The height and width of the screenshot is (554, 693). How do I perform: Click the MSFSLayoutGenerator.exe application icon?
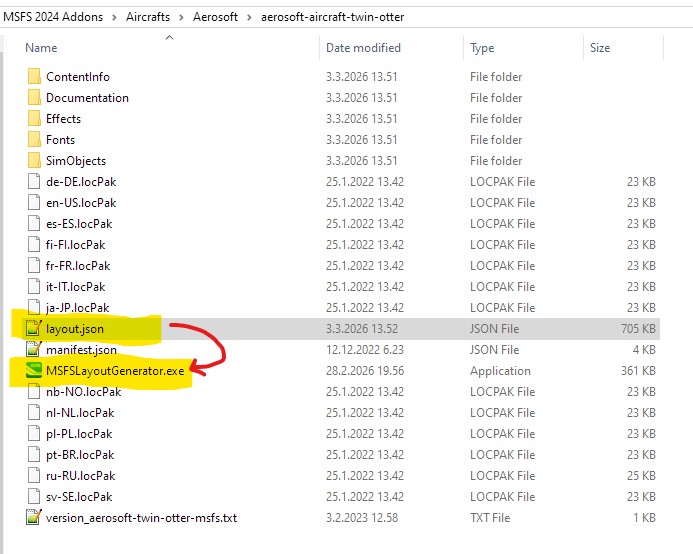pos(34,371)
